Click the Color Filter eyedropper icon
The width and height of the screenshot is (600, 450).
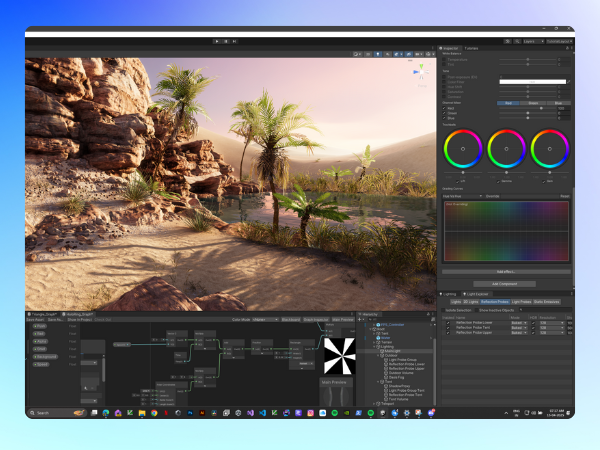pyautogui.click(x=569, y=82)
